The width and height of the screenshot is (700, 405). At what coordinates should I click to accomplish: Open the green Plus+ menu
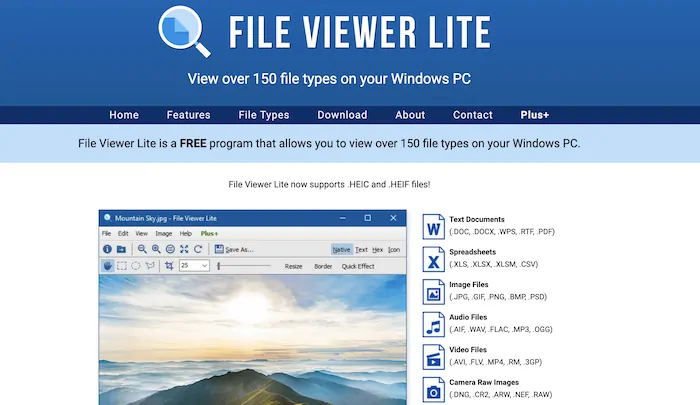click(209, 234)
